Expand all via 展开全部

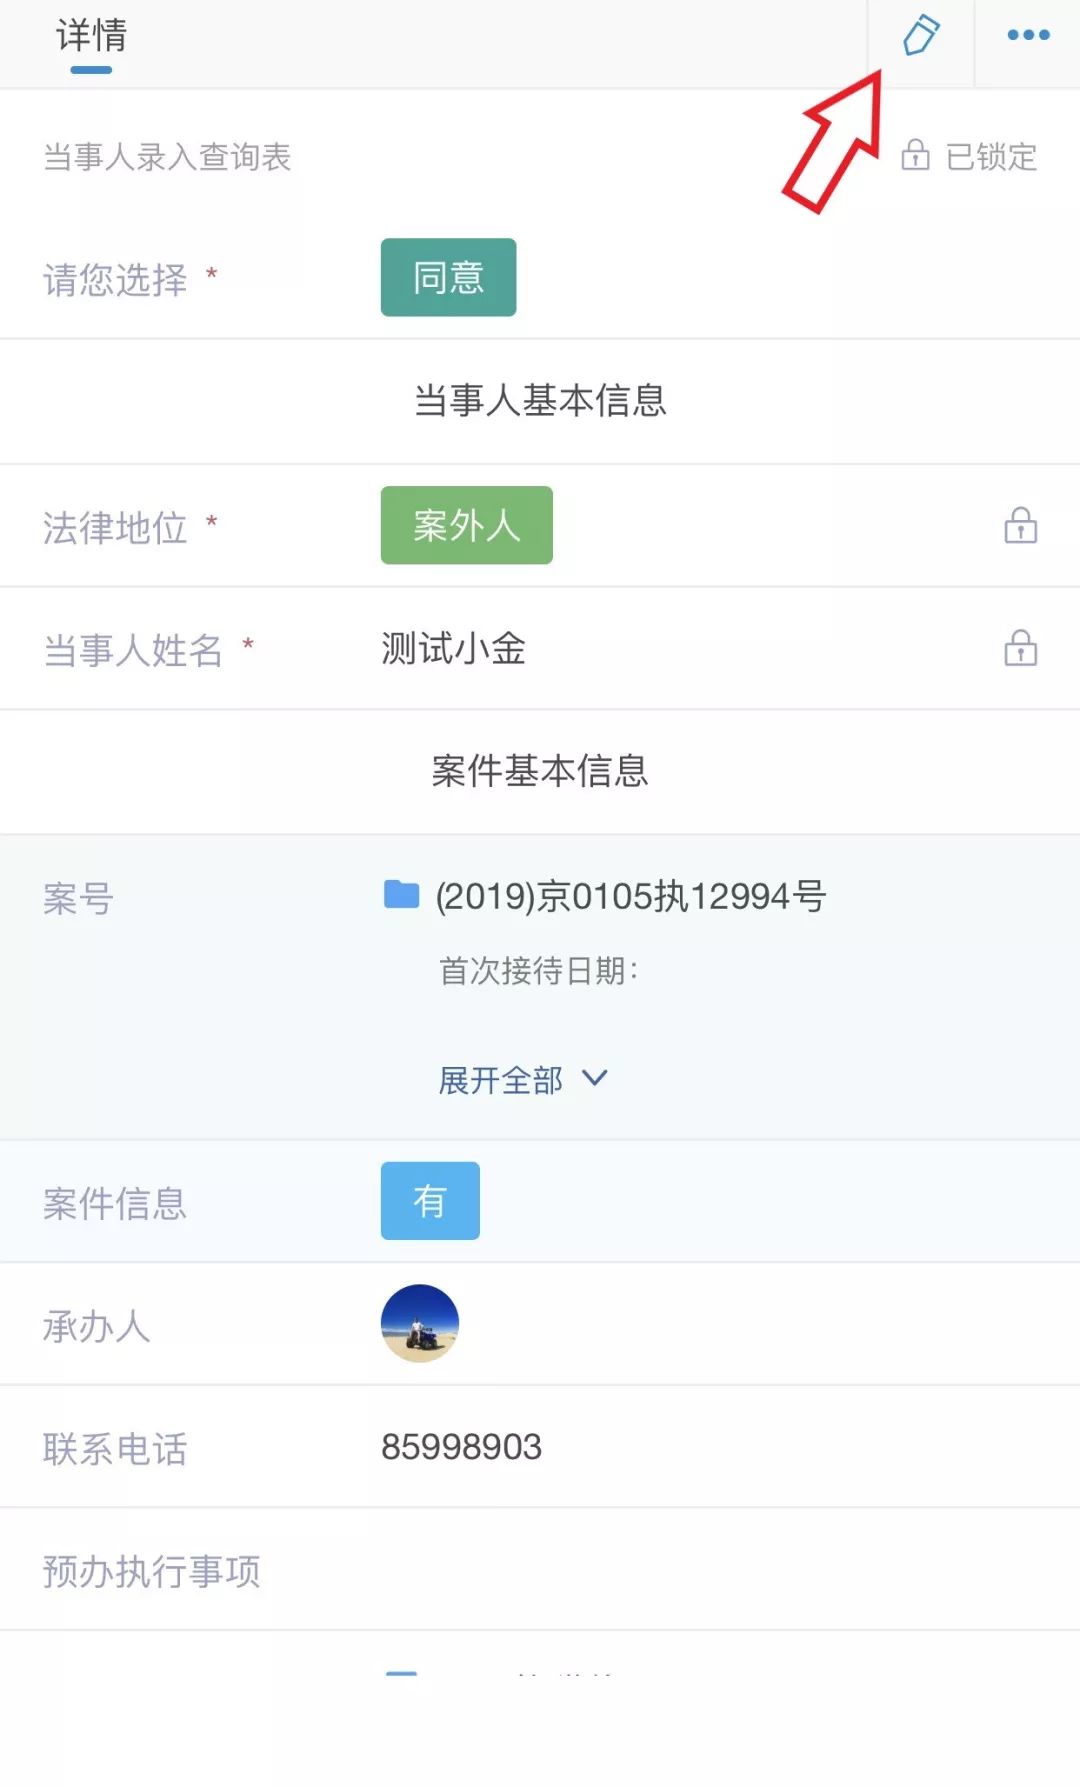(x=501, y=1080)
